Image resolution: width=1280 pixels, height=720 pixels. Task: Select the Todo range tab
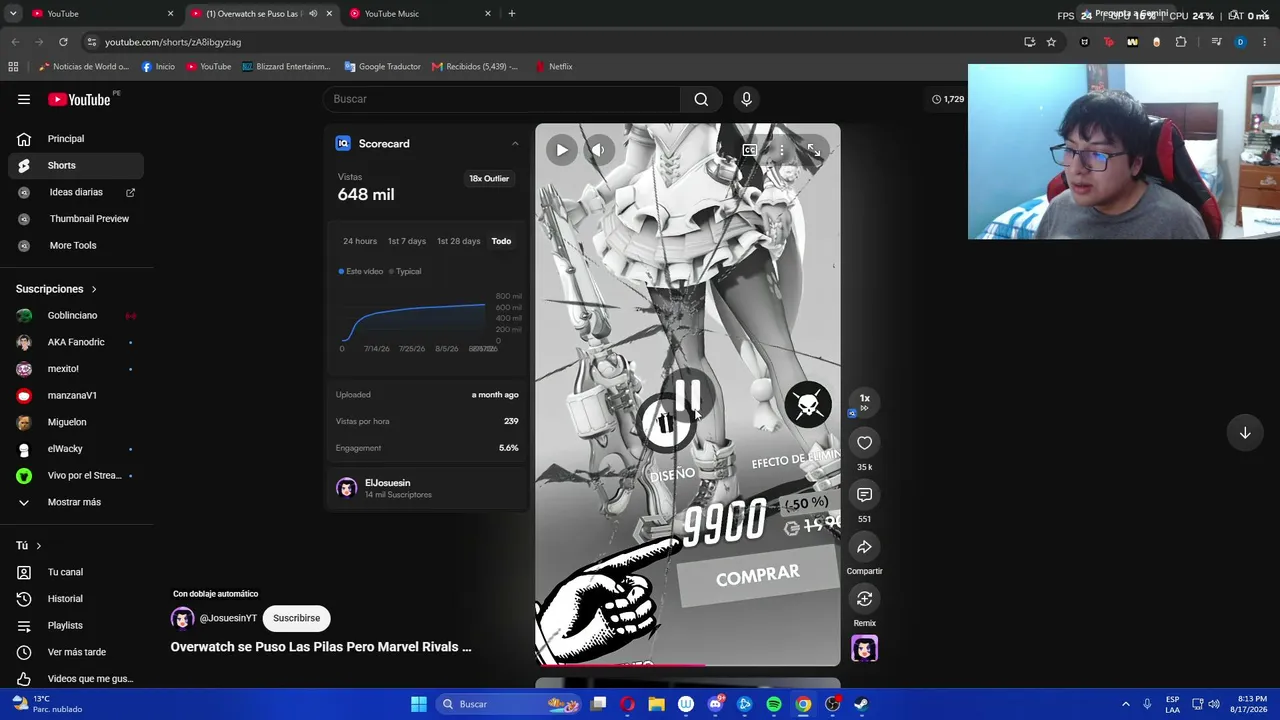pyautogui.click(x=501, y=241)
